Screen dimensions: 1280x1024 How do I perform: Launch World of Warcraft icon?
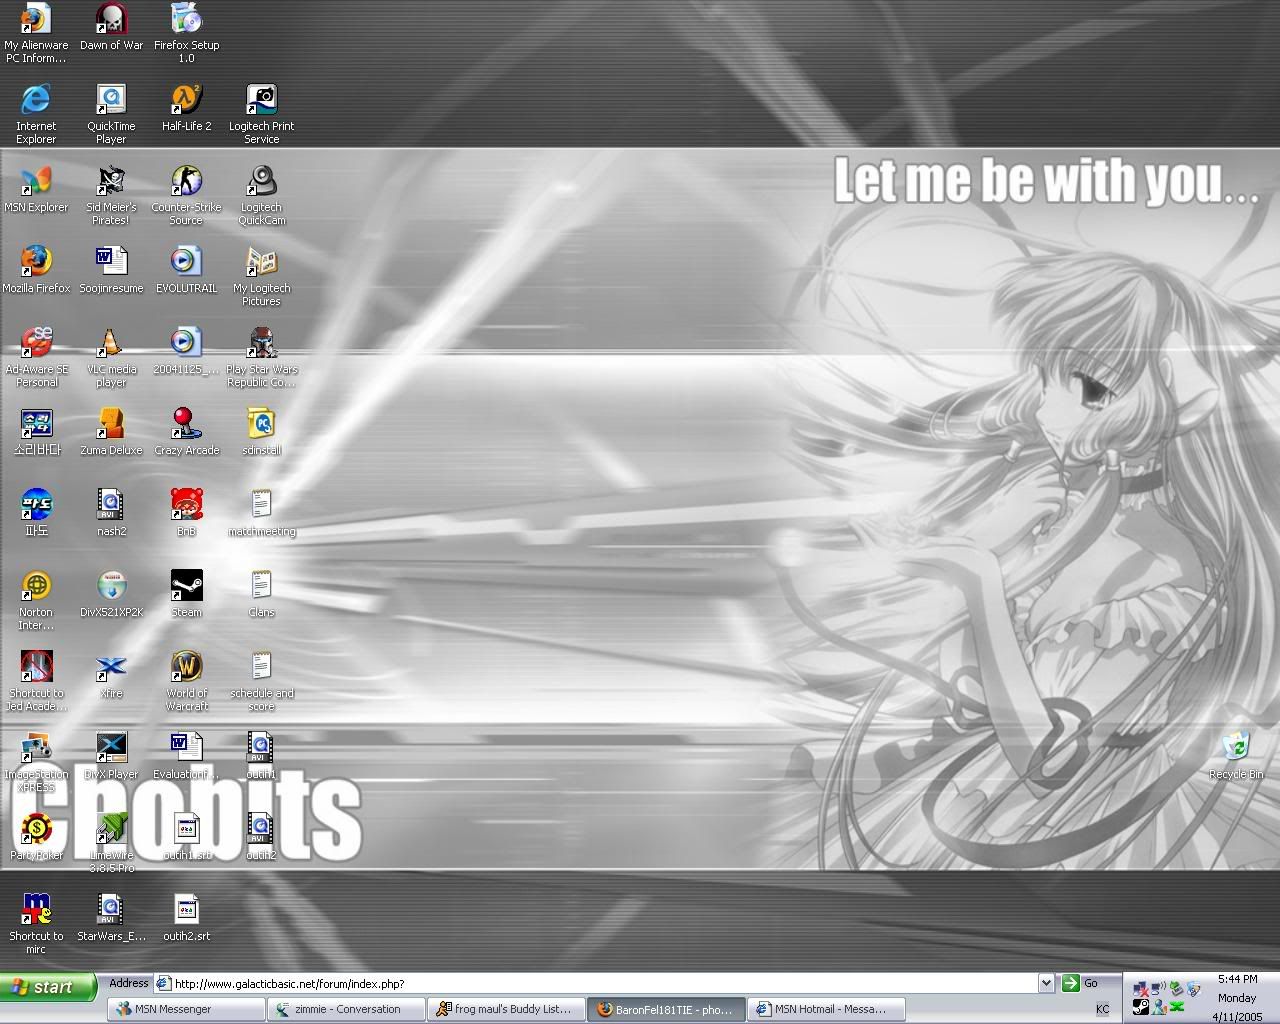[186, 667]
